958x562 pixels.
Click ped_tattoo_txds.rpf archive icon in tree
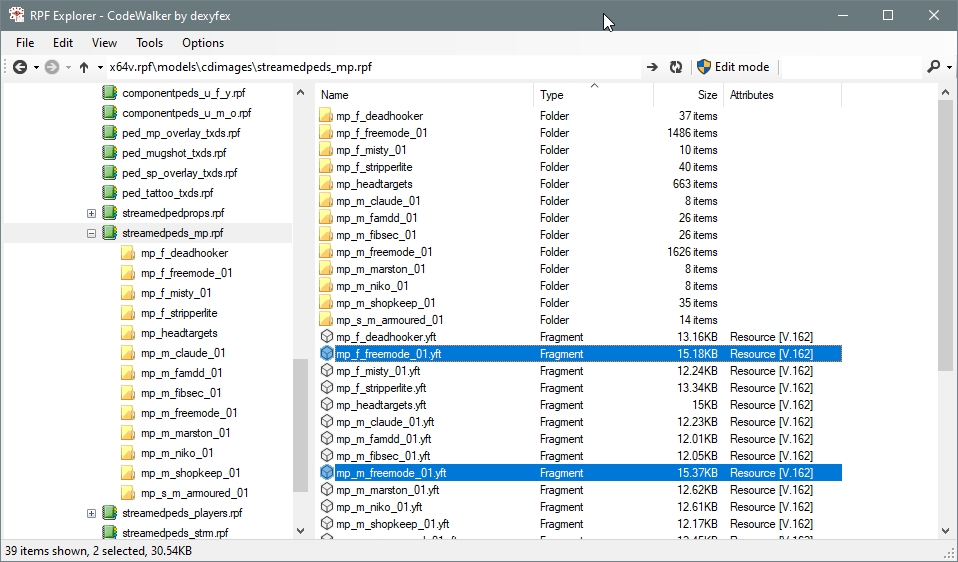pyautogui.click(x=110, y=193)
